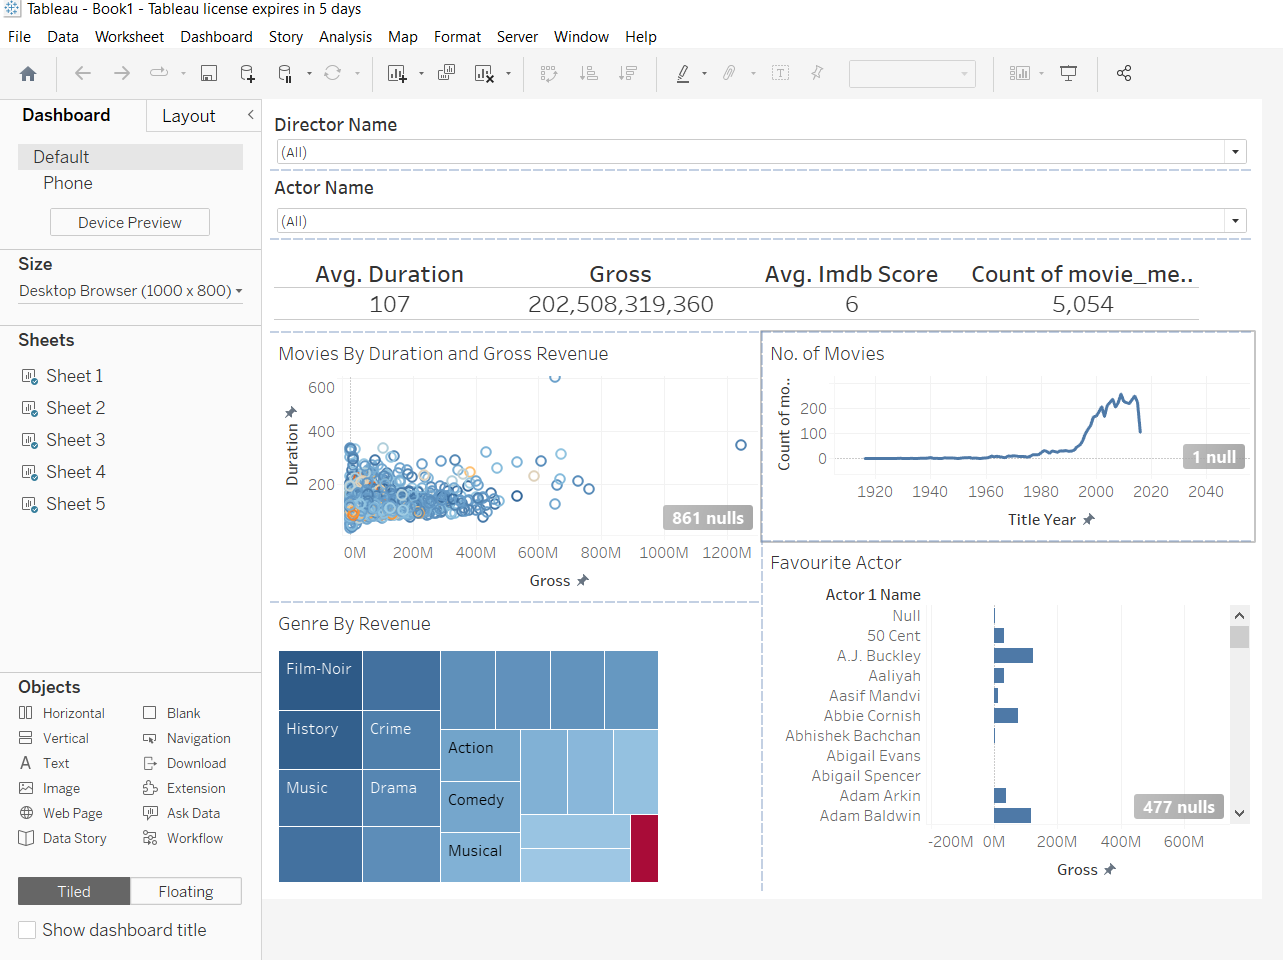Image resolution: width=1283 pixels, height=960 pixels.
Task: Clear the sheet using the clear icon
Action: coord(486,73)
